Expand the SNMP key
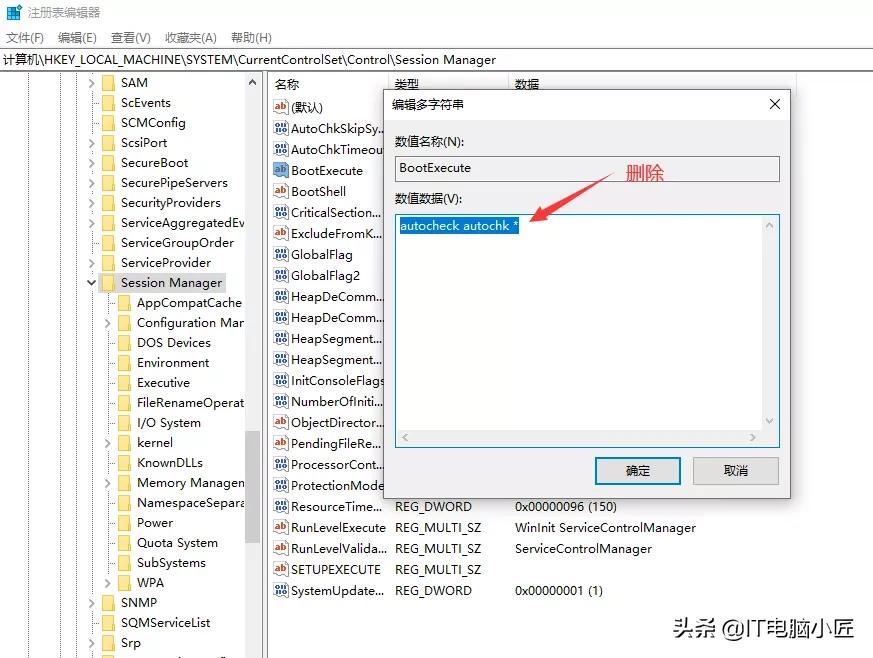Screen dimensions: 873x658 pos(91,603)
